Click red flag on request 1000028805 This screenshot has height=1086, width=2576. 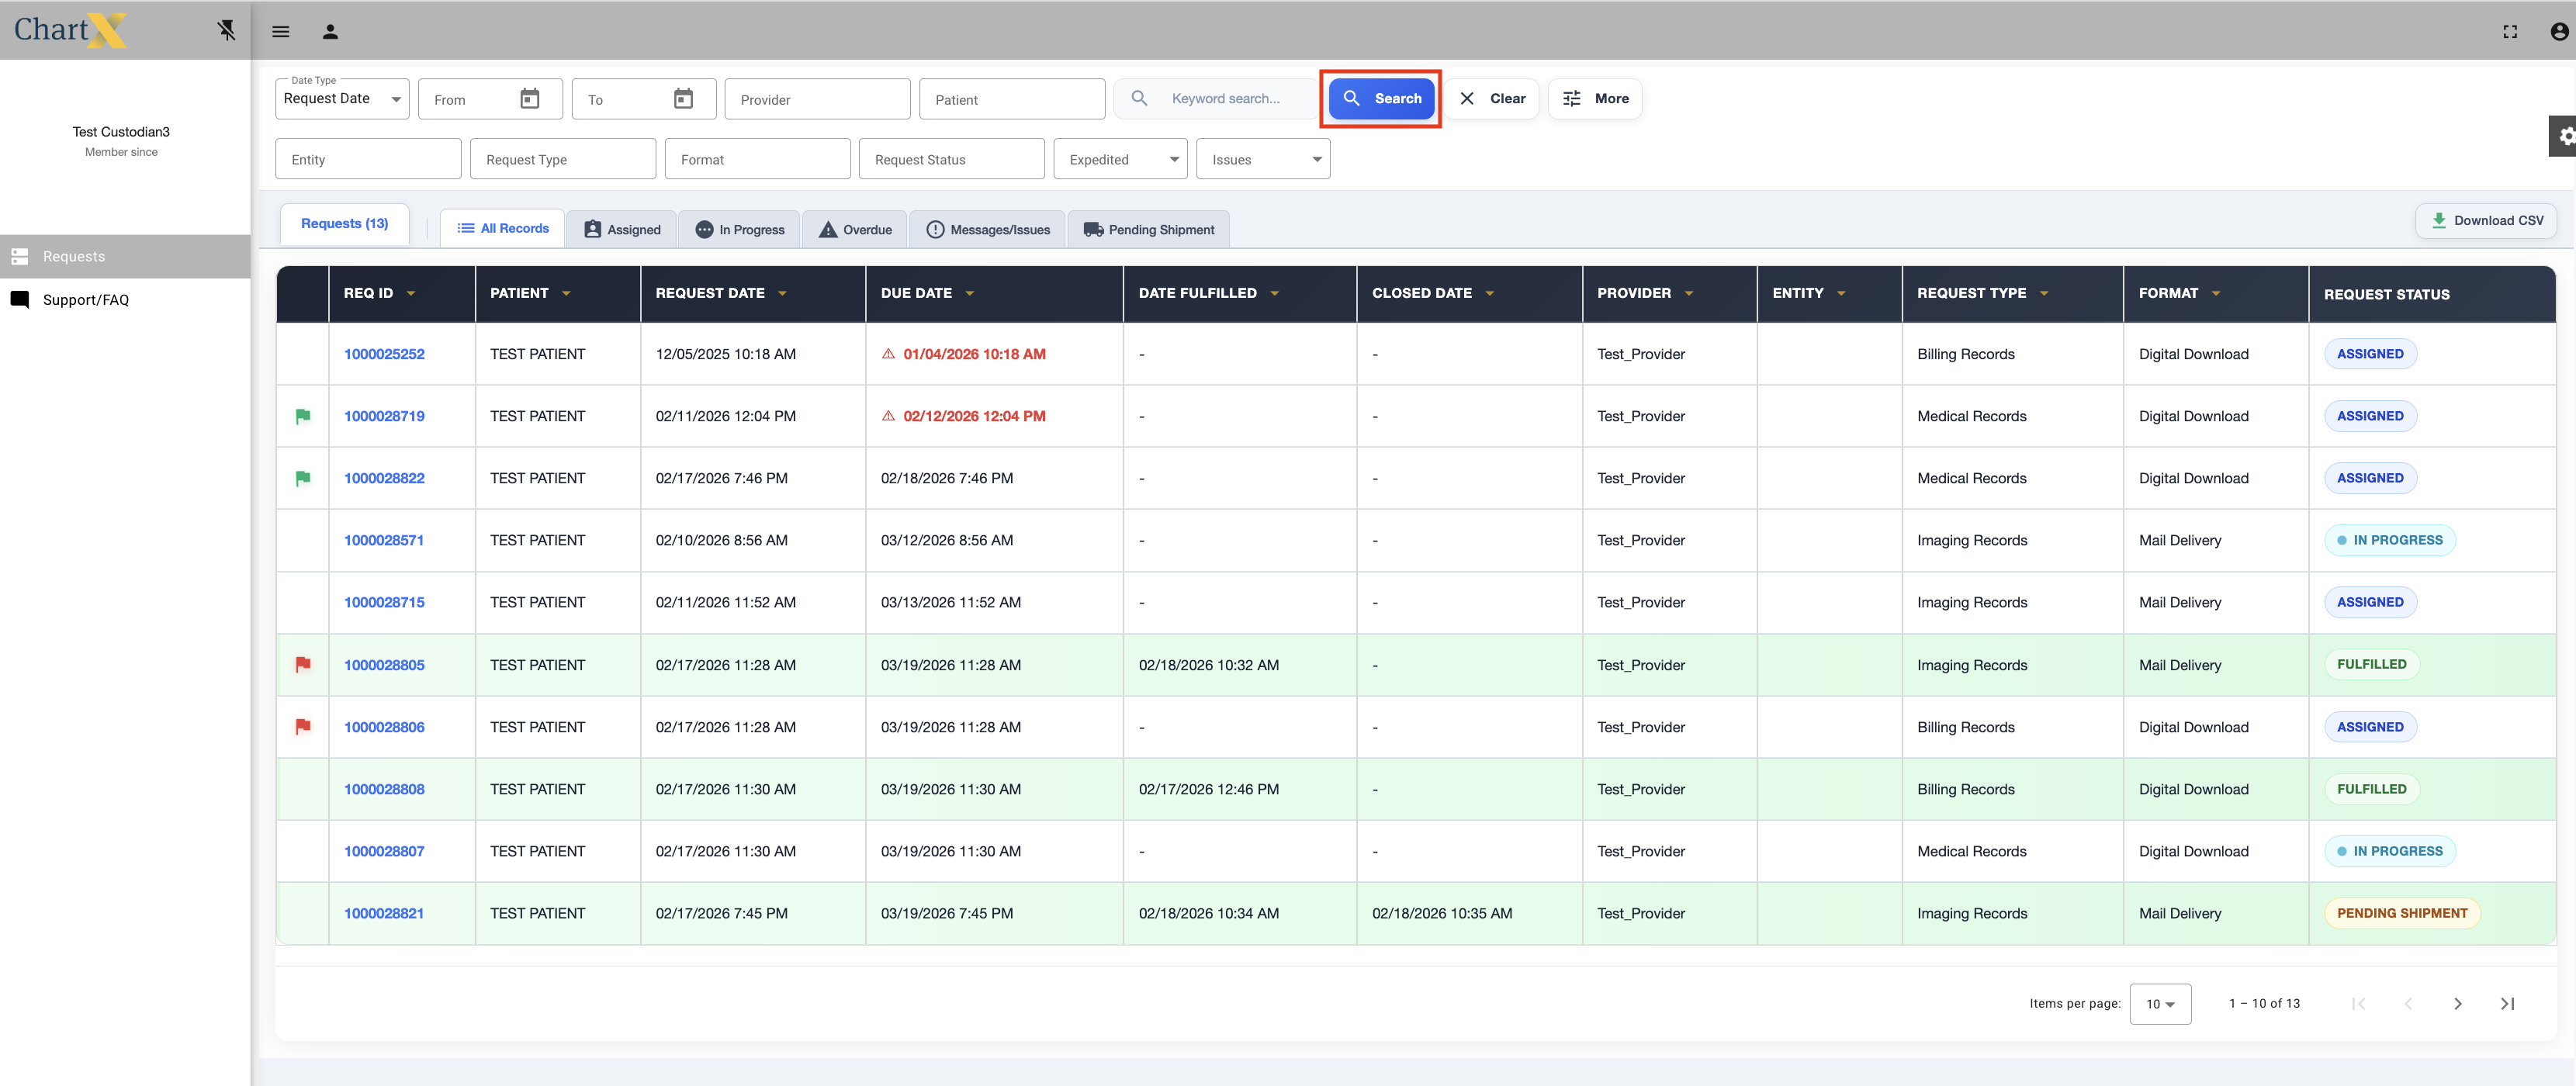tap(303, 665)
